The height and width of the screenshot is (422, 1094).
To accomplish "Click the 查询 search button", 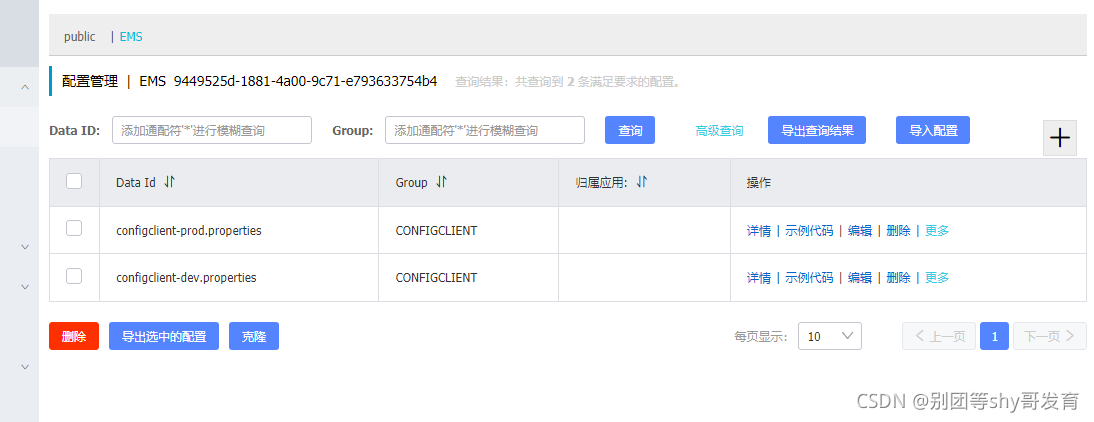I will (x=630, y=130).
